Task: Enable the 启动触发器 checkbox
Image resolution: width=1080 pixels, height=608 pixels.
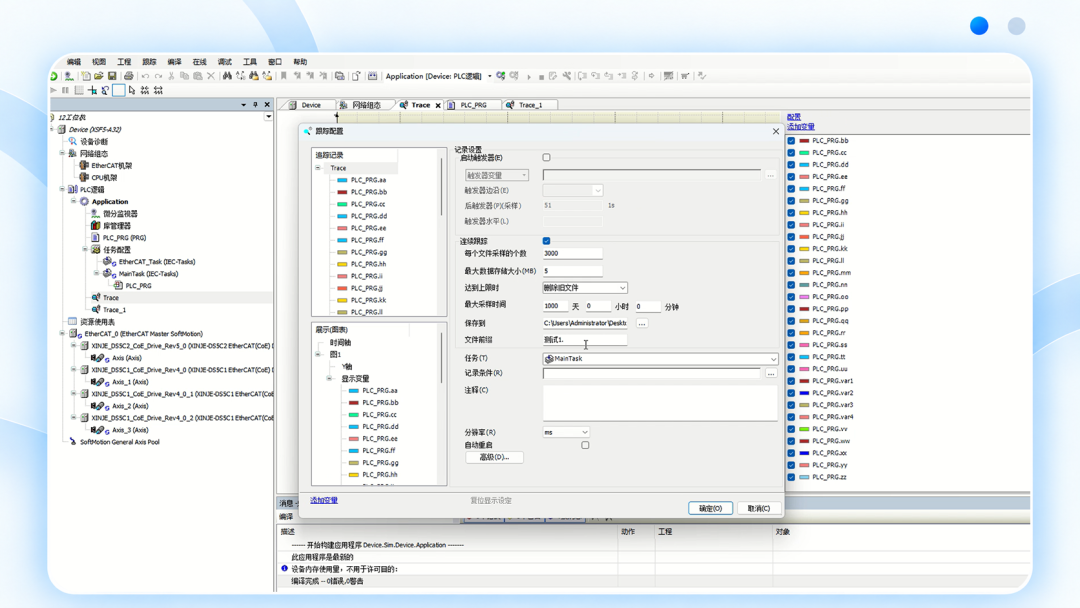Action: [546, 158]
